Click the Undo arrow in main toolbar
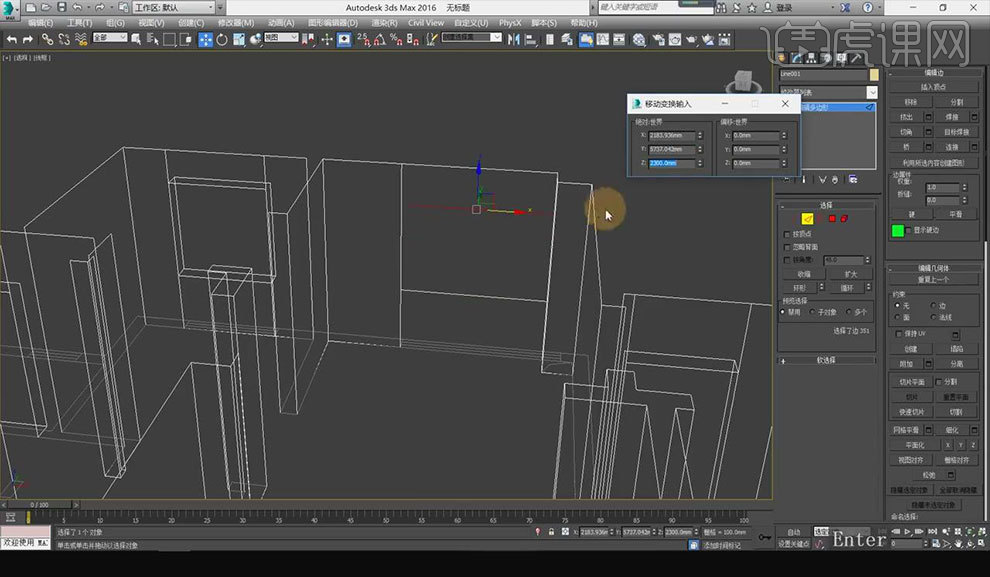990x577 pixels. tap(12, 39)
